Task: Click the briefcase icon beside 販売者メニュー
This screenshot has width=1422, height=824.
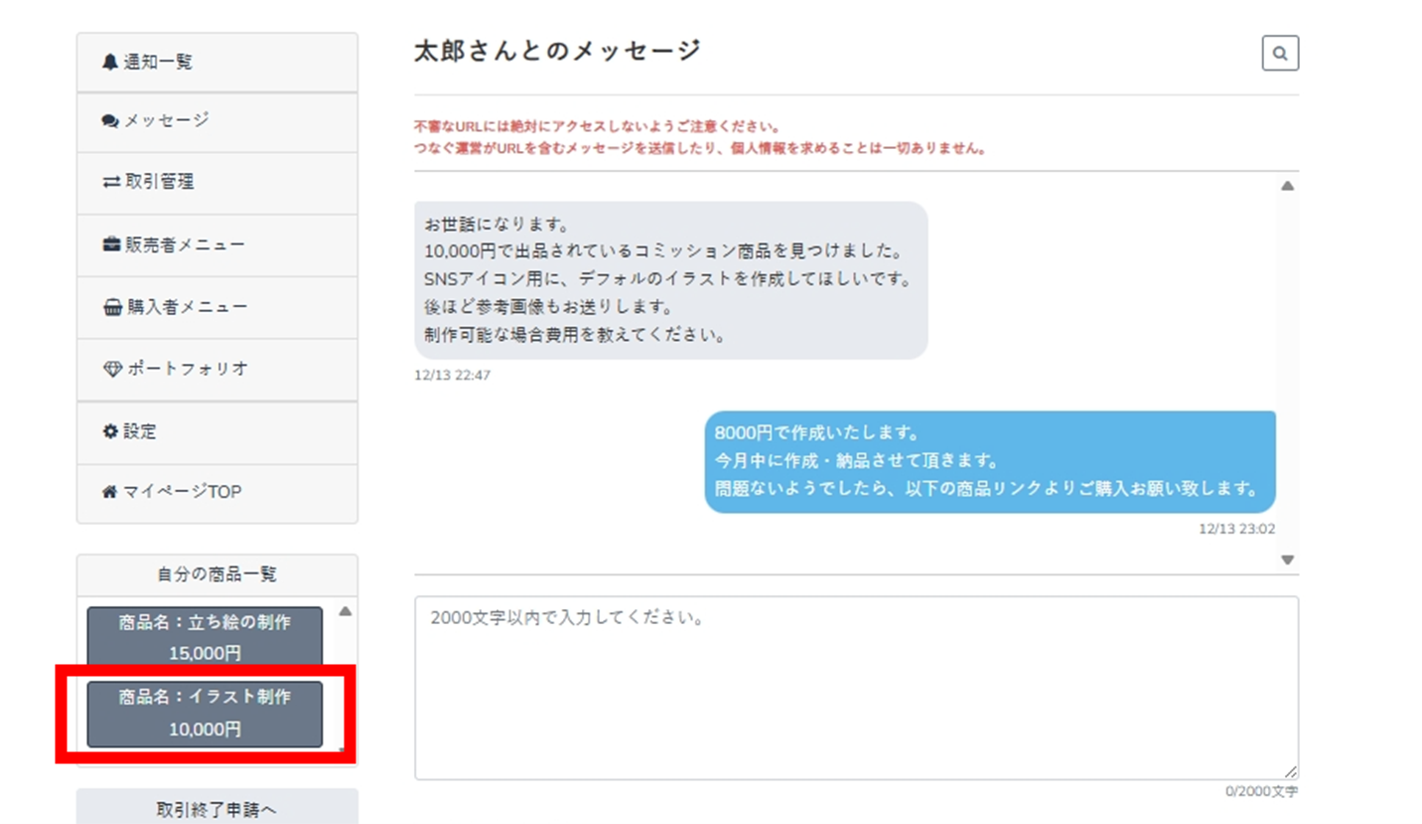Action: (112, 245)
